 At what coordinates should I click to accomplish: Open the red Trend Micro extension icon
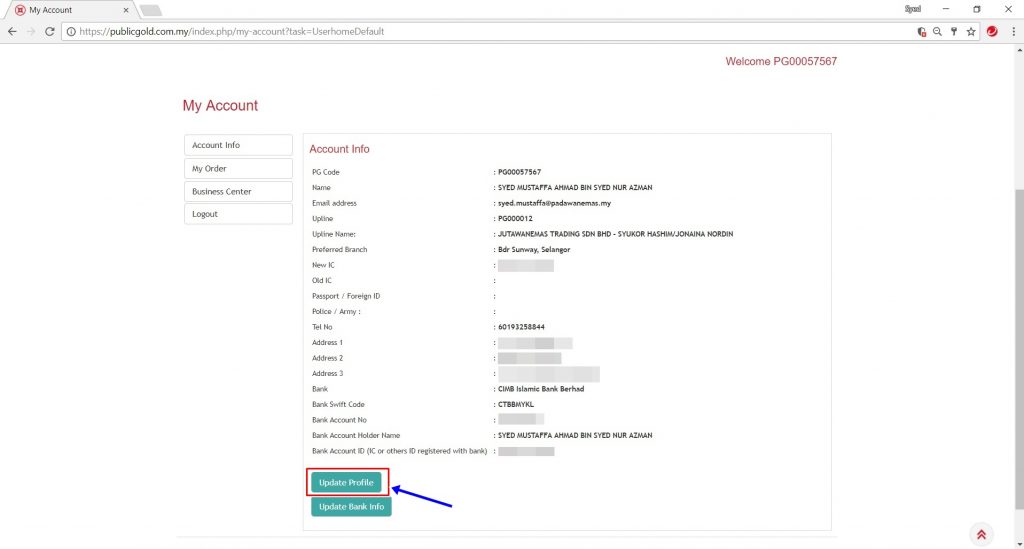tap(992, 32)
